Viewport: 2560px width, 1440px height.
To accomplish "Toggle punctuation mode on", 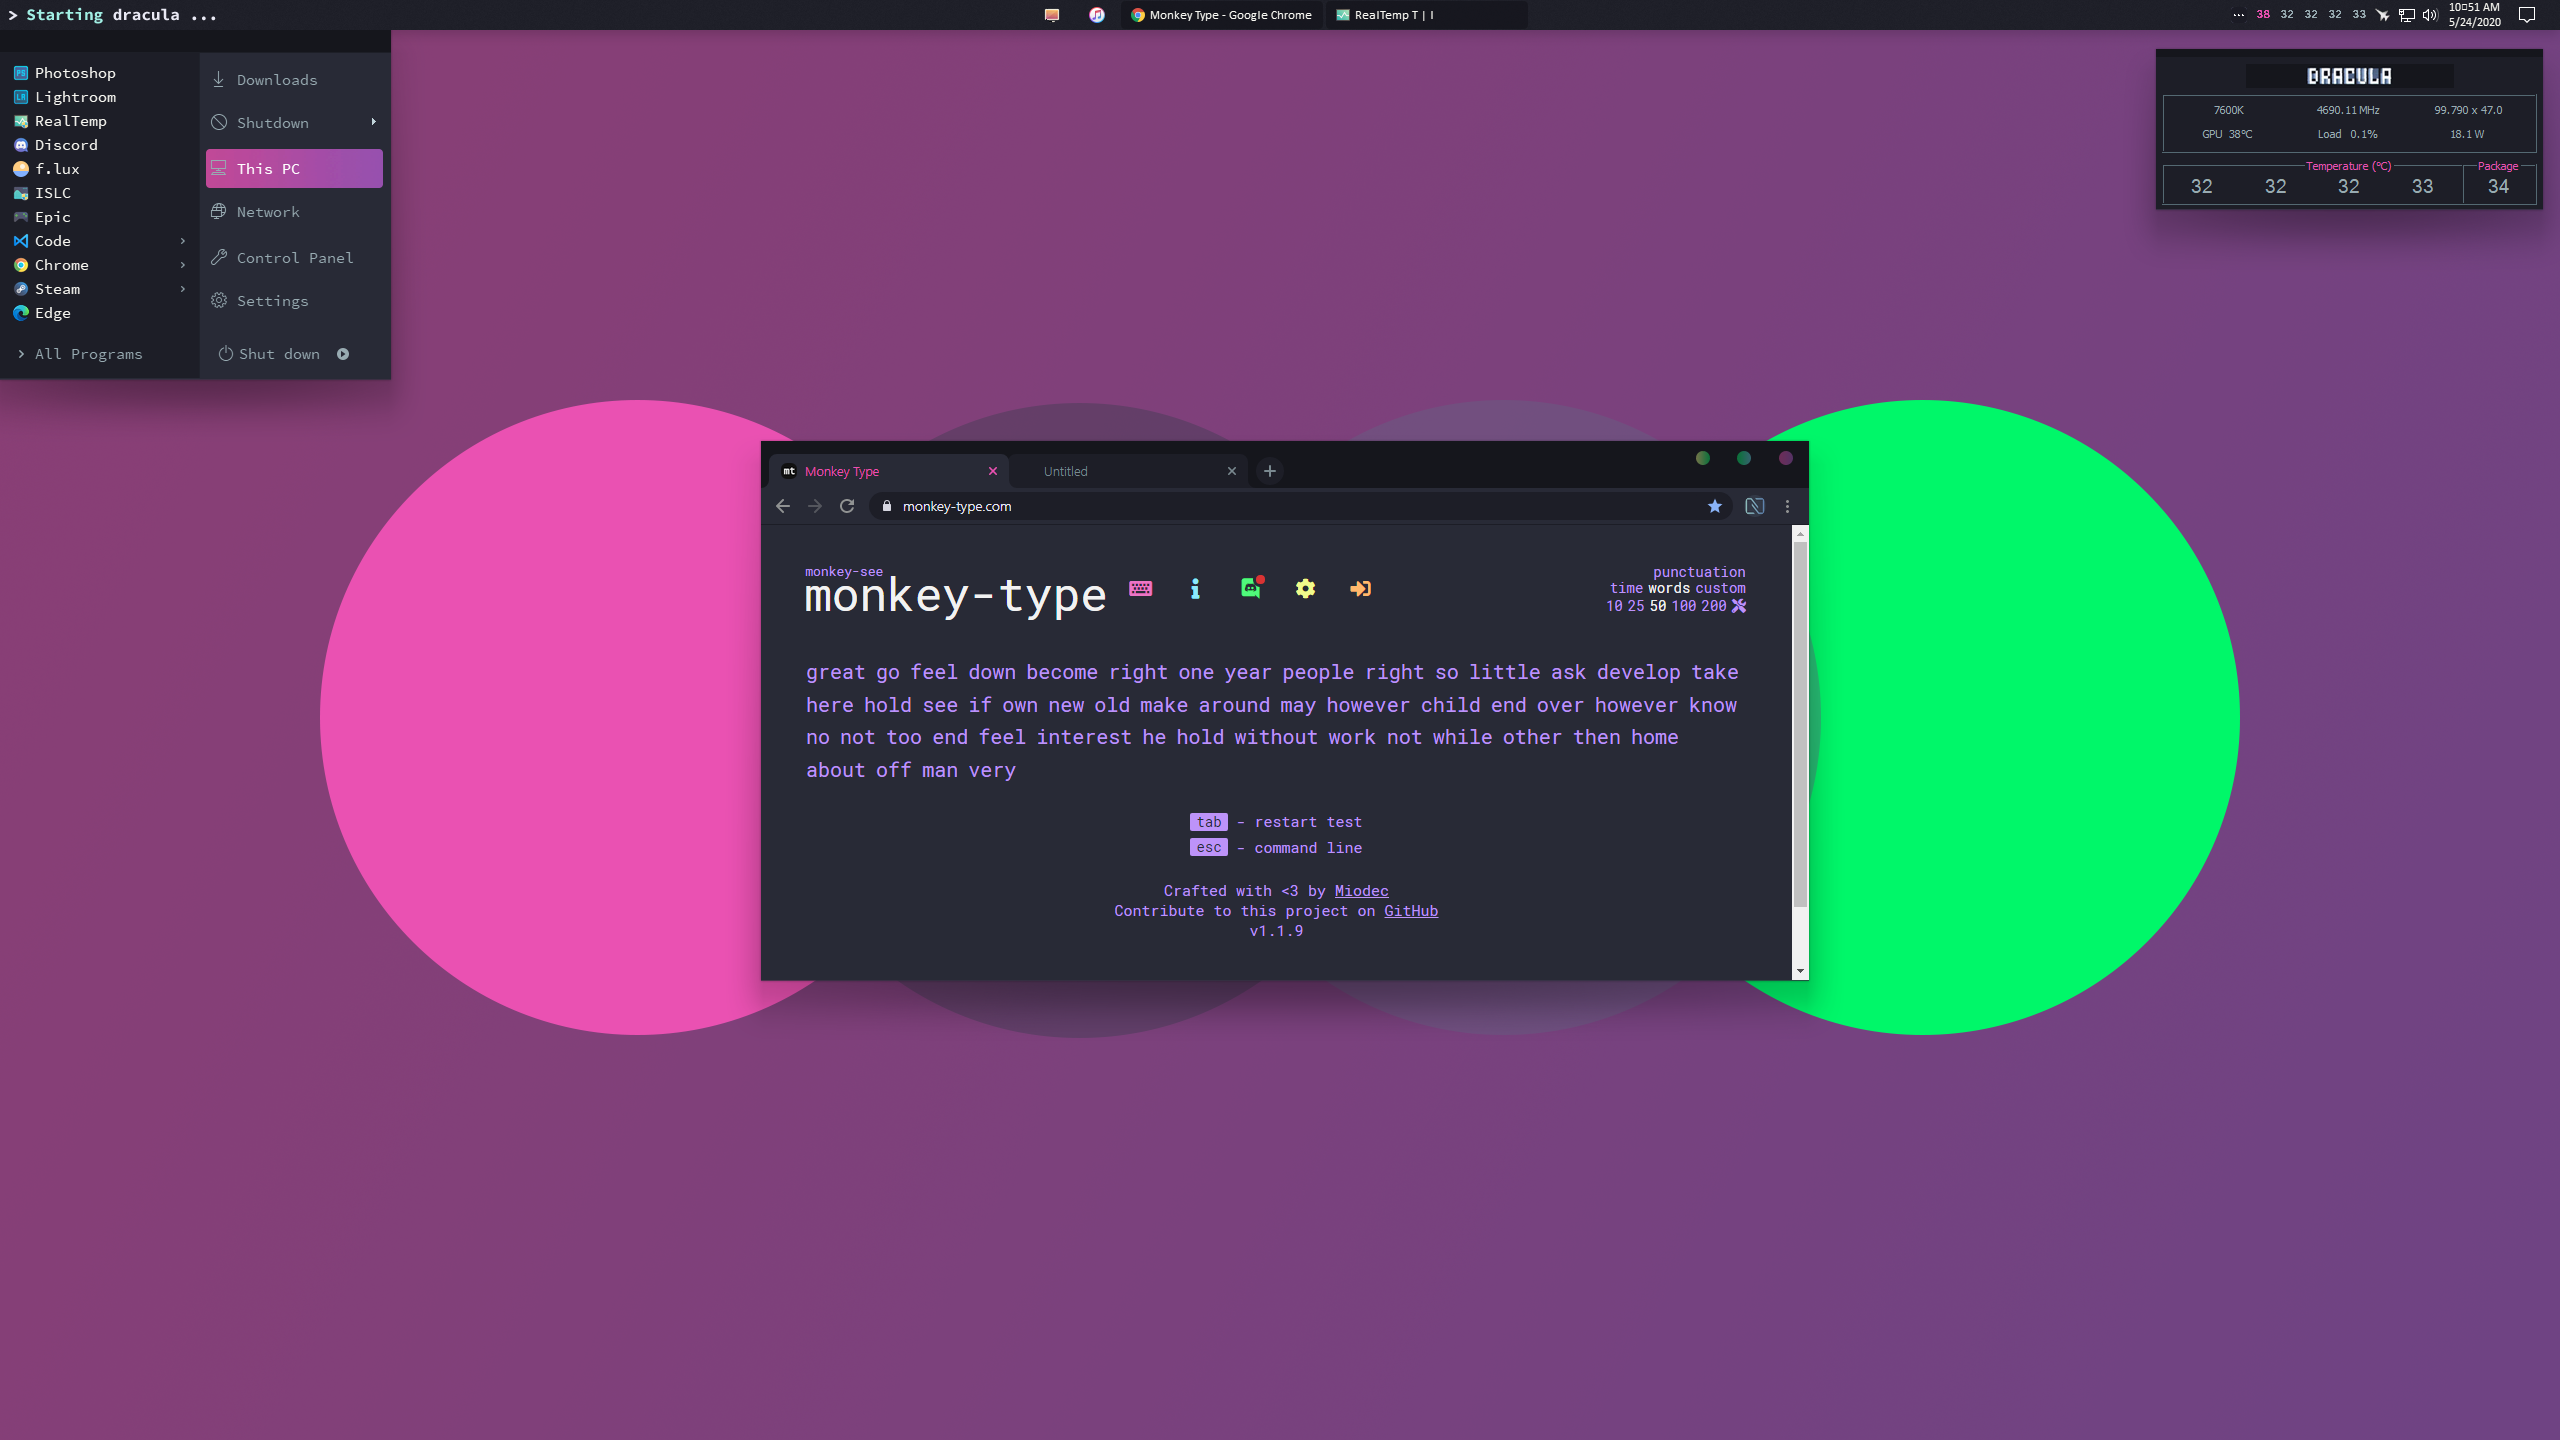I will pyautogui.click(x=1698, y=572).
